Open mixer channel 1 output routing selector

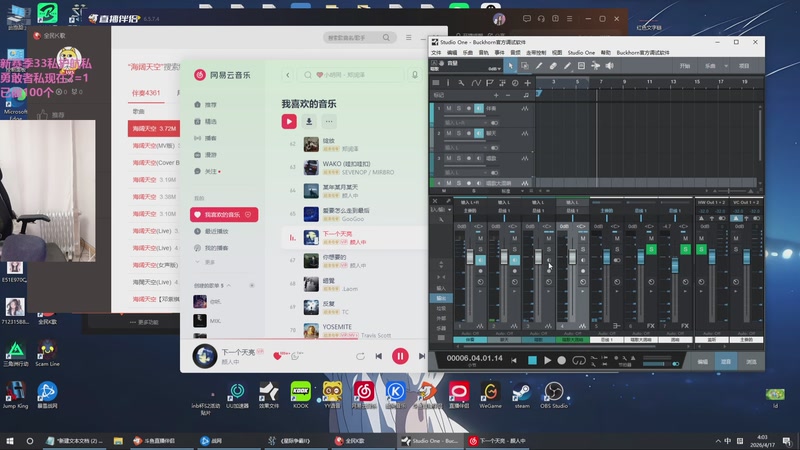(470, 210)
